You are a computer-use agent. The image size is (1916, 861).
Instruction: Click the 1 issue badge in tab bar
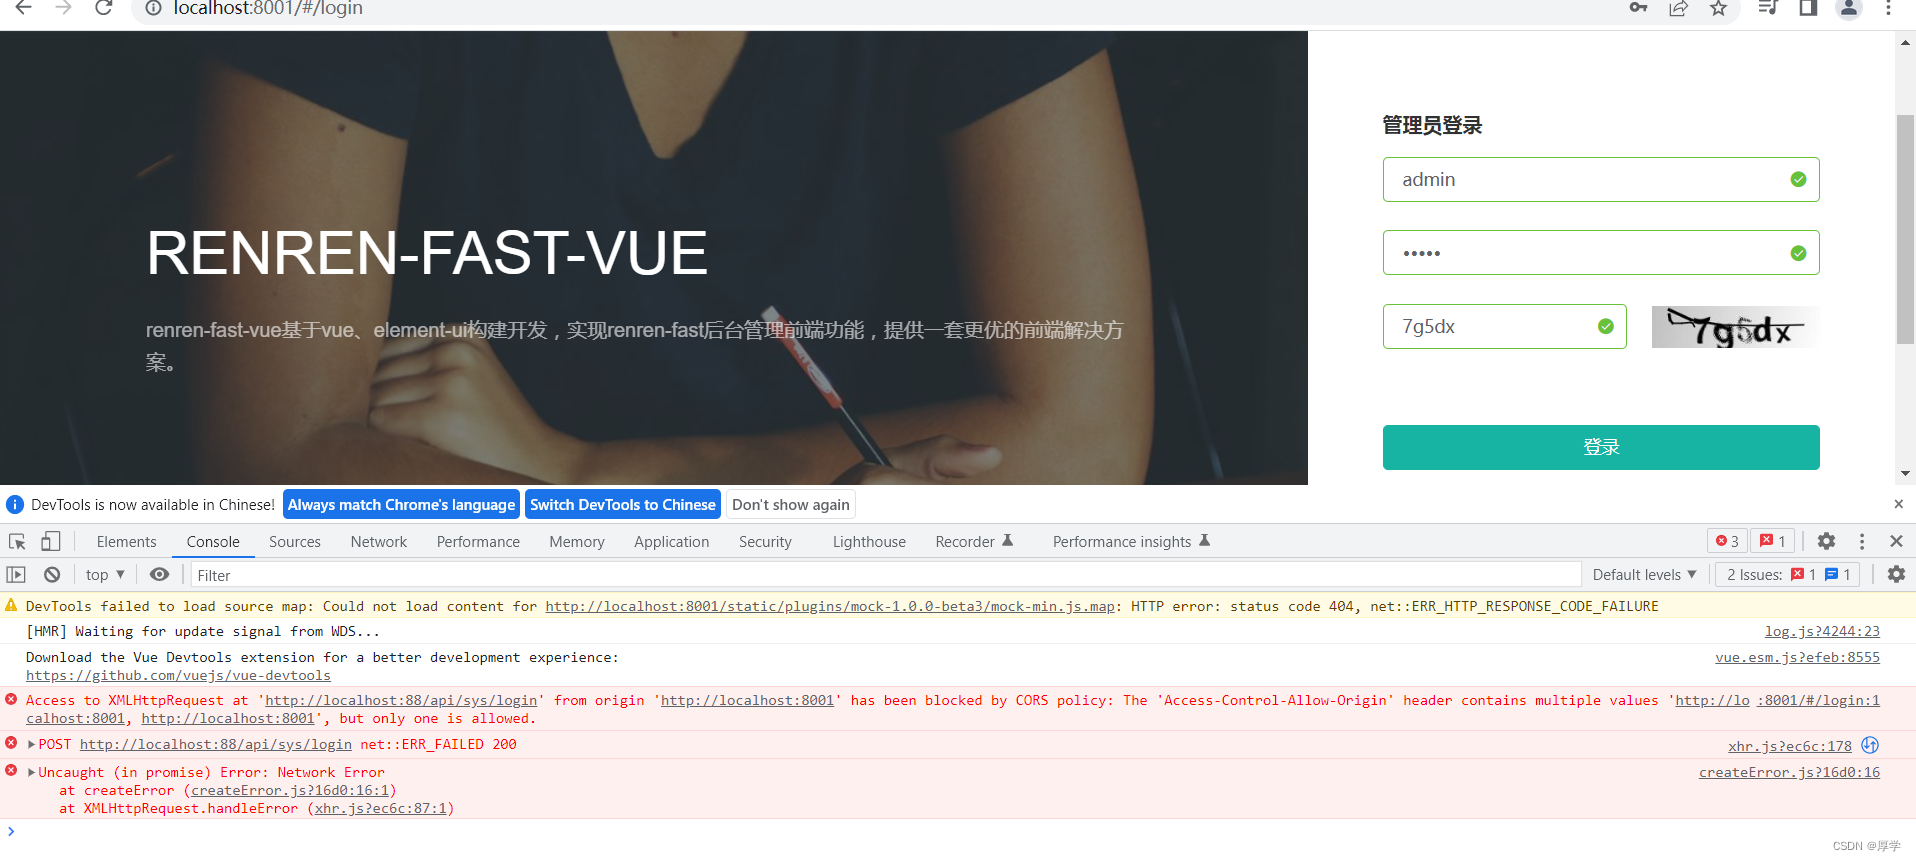point(1773,541)
